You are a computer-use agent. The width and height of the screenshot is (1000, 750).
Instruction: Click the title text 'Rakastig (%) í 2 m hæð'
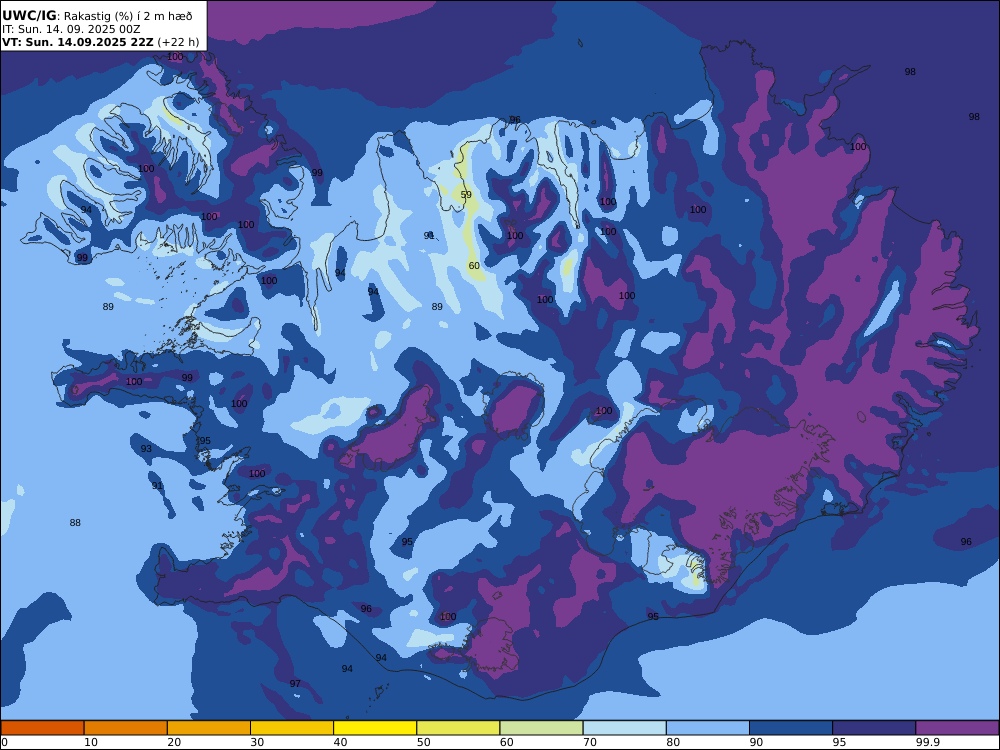[128, 17]
